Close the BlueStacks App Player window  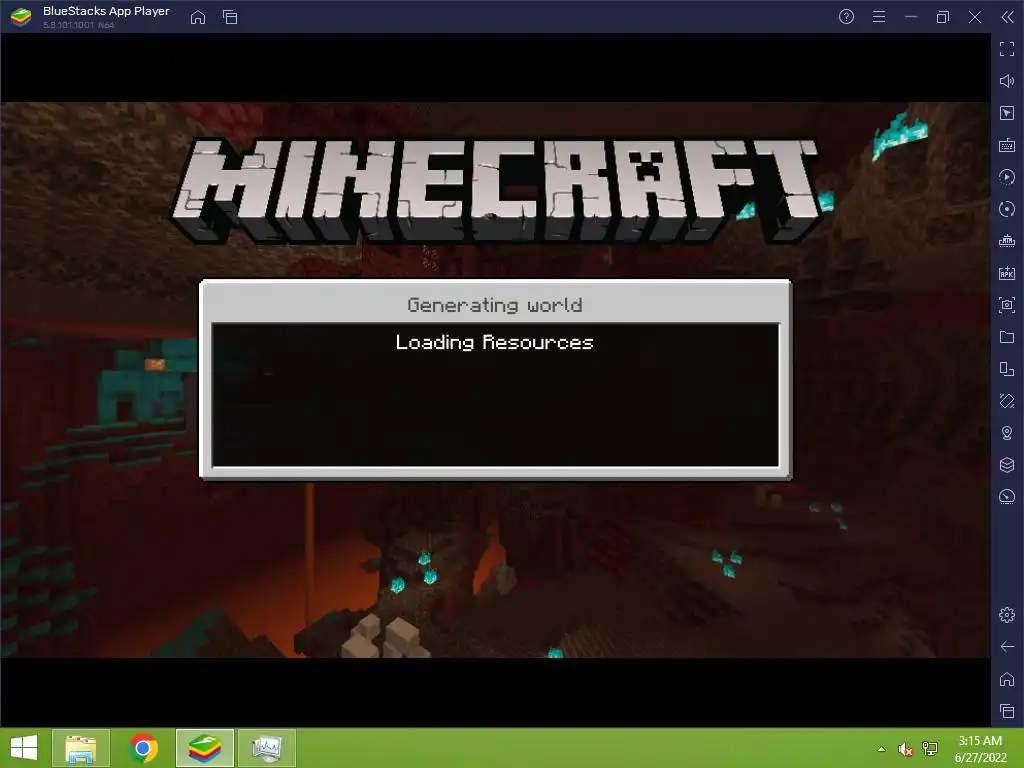pos(975,17)
